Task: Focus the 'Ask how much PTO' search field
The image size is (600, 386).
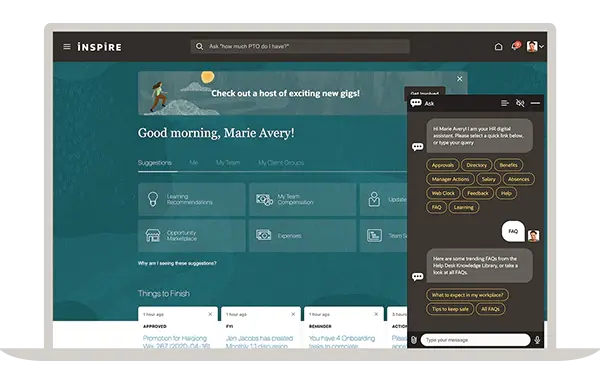Action: (300, 46)
